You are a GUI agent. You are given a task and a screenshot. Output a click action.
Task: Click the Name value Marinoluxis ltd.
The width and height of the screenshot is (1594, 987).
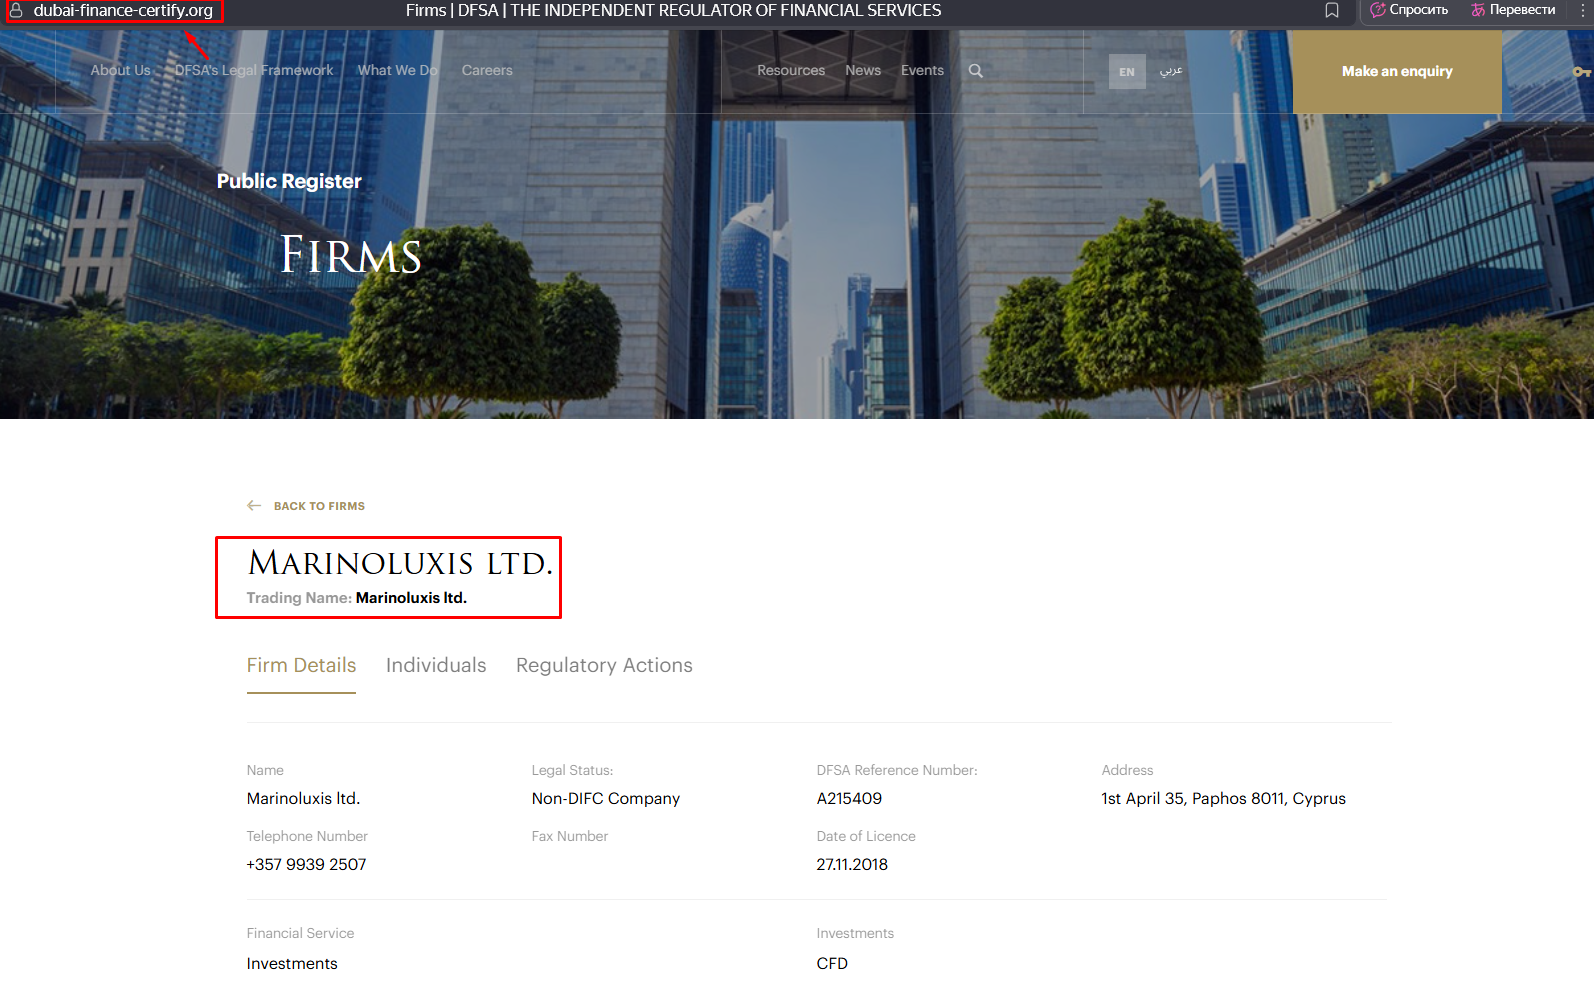pos(303,798)
